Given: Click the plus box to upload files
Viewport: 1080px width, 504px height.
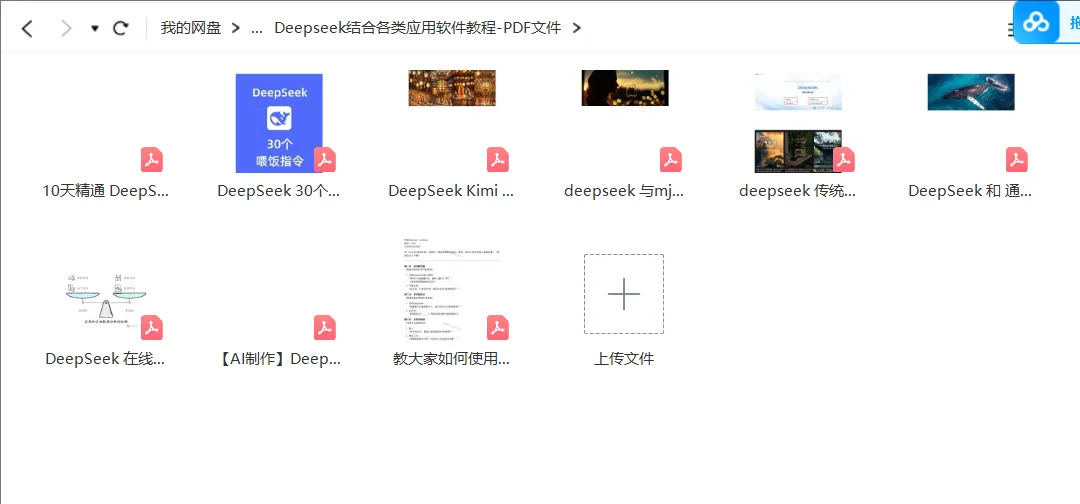Looking at the screenshot, I should (x=624, y=294).
